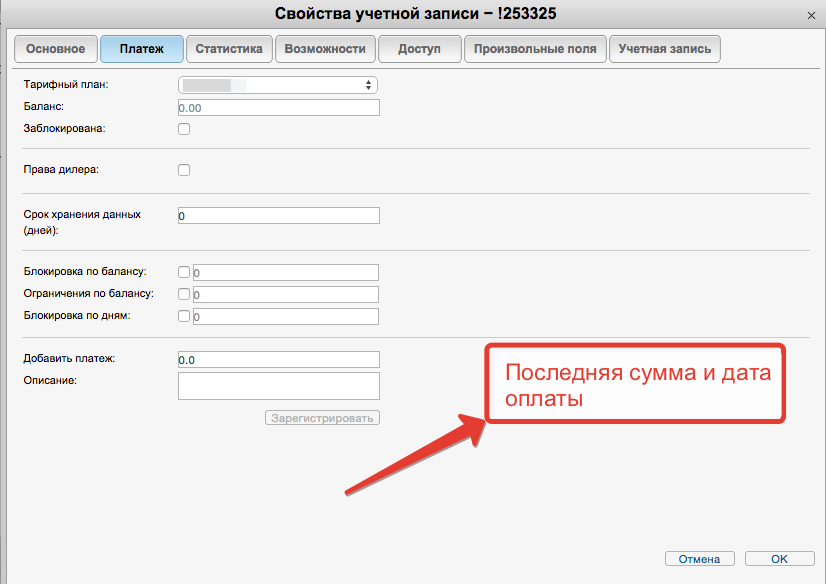
Task: Enable Блокировка по балансу checkbox
Action: pos(183,272)
